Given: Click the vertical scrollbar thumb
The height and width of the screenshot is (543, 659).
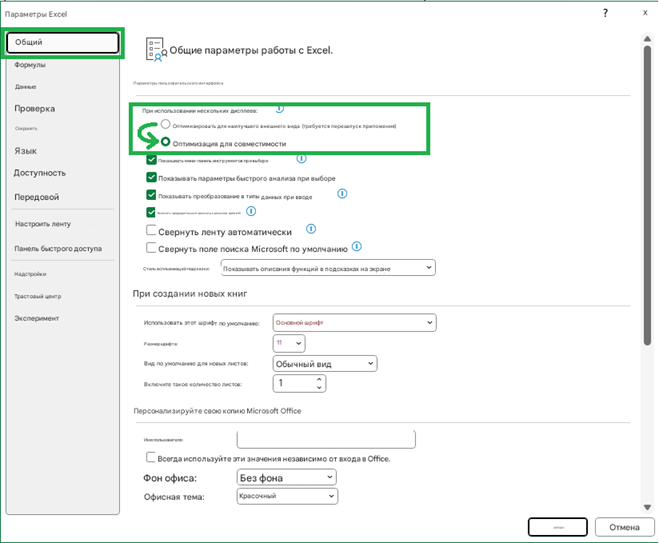Looking at the screenshot, I should tap(648, 195).
